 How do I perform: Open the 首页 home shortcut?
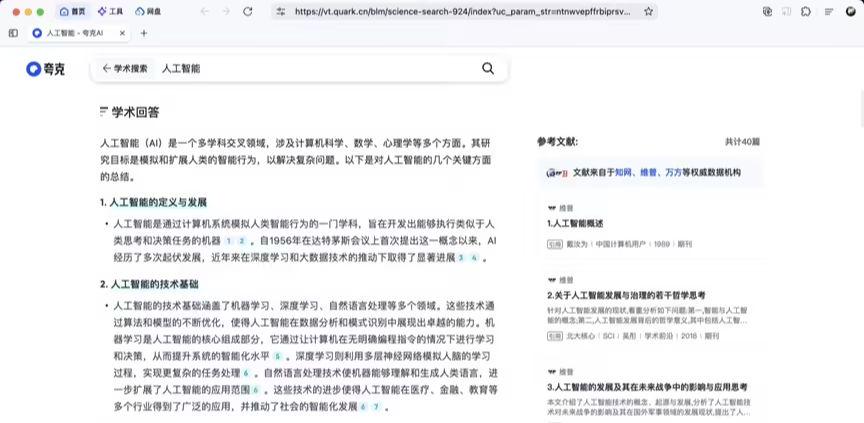pos(71,11)
